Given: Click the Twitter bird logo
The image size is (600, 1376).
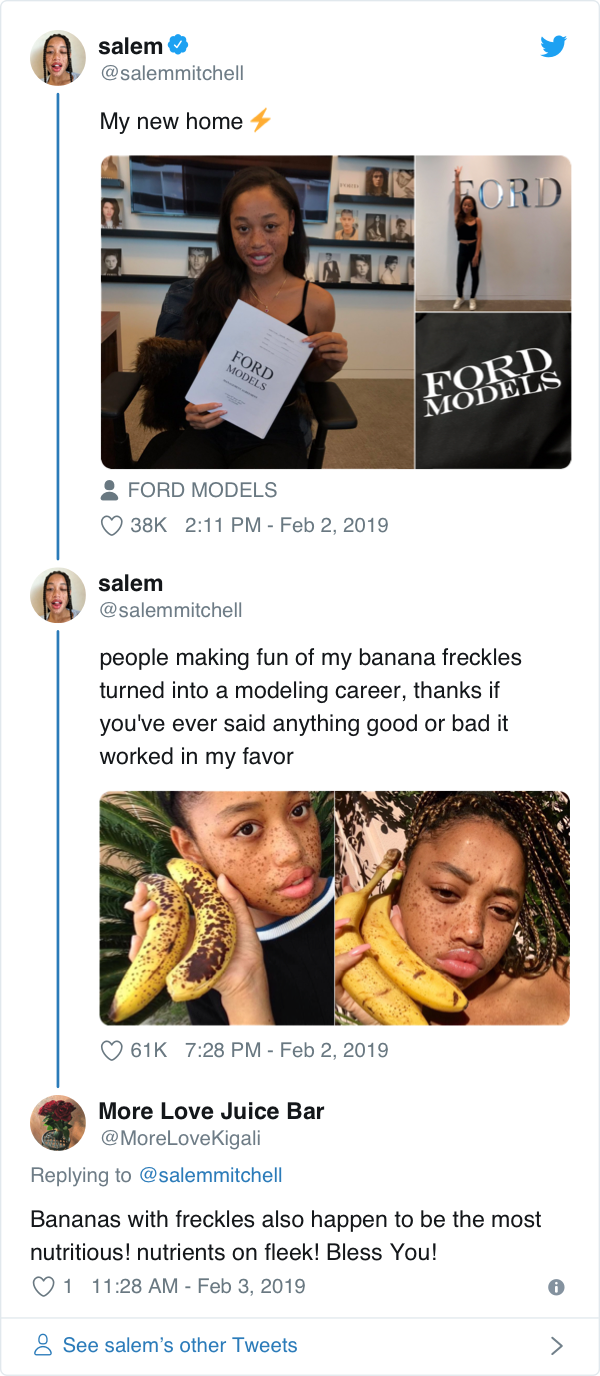Looking at the screenshot, I should click(553, 46).
